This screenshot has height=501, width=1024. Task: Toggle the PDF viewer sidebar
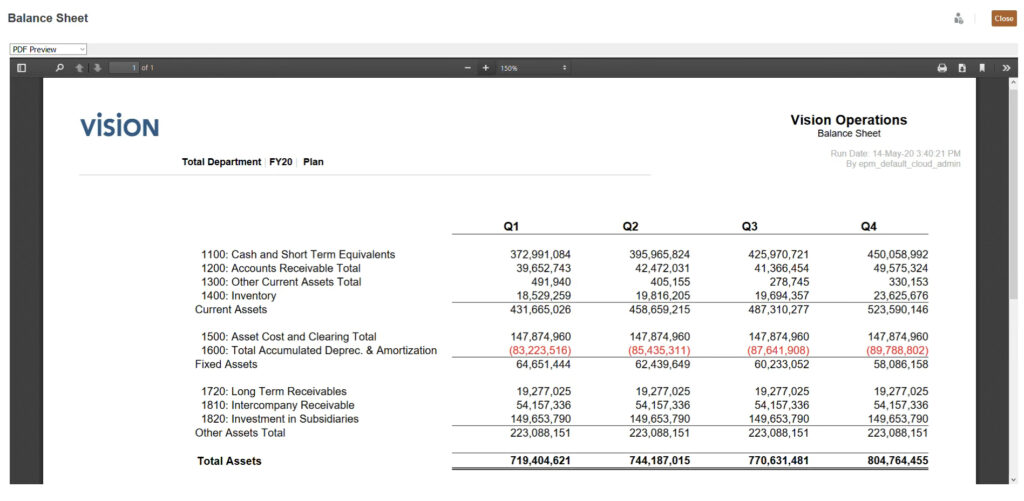21,68
